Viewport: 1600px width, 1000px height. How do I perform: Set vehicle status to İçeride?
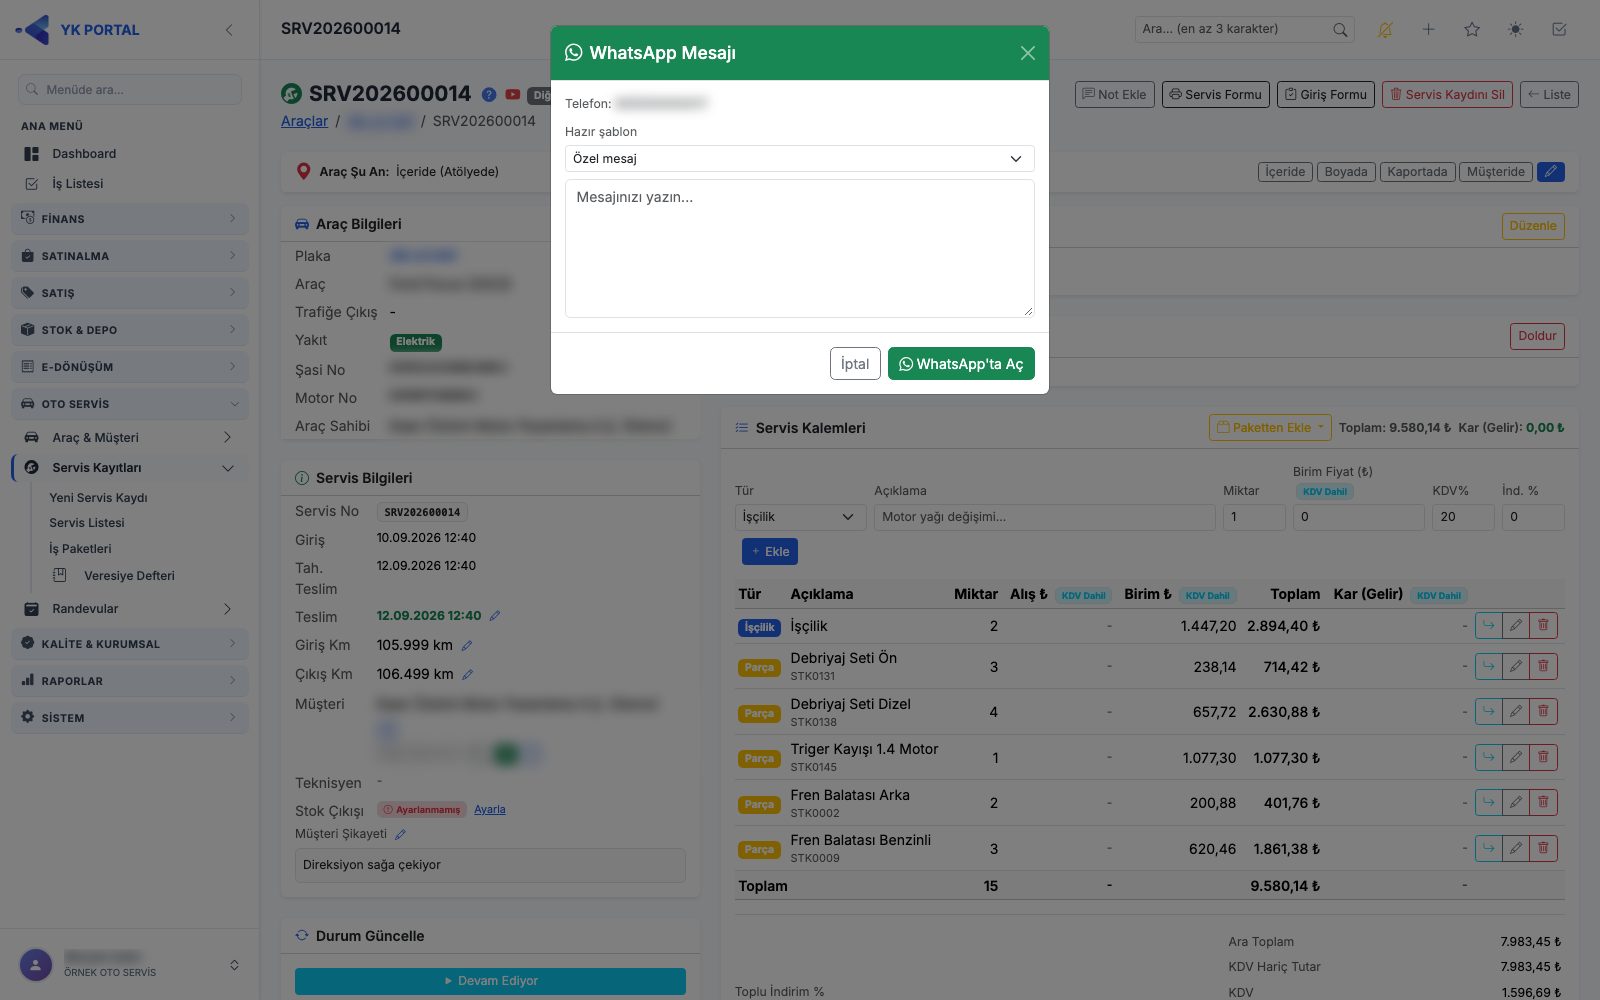(1285, 172)
